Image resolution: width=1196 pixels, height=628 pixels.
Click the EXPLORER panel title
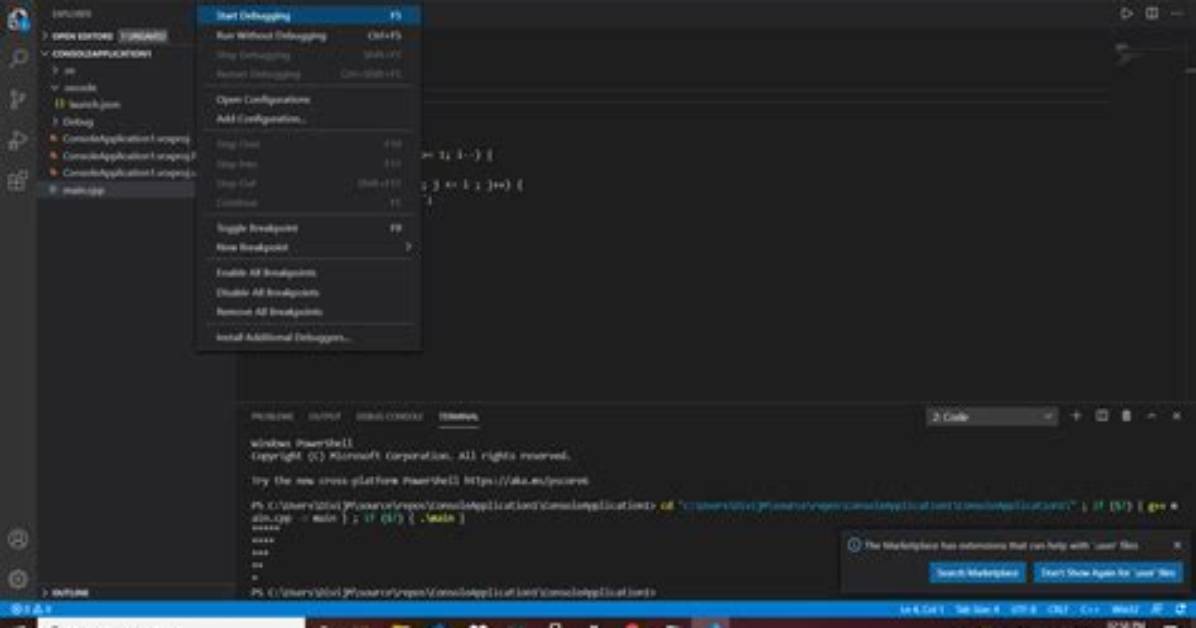[x=72, y=14]
